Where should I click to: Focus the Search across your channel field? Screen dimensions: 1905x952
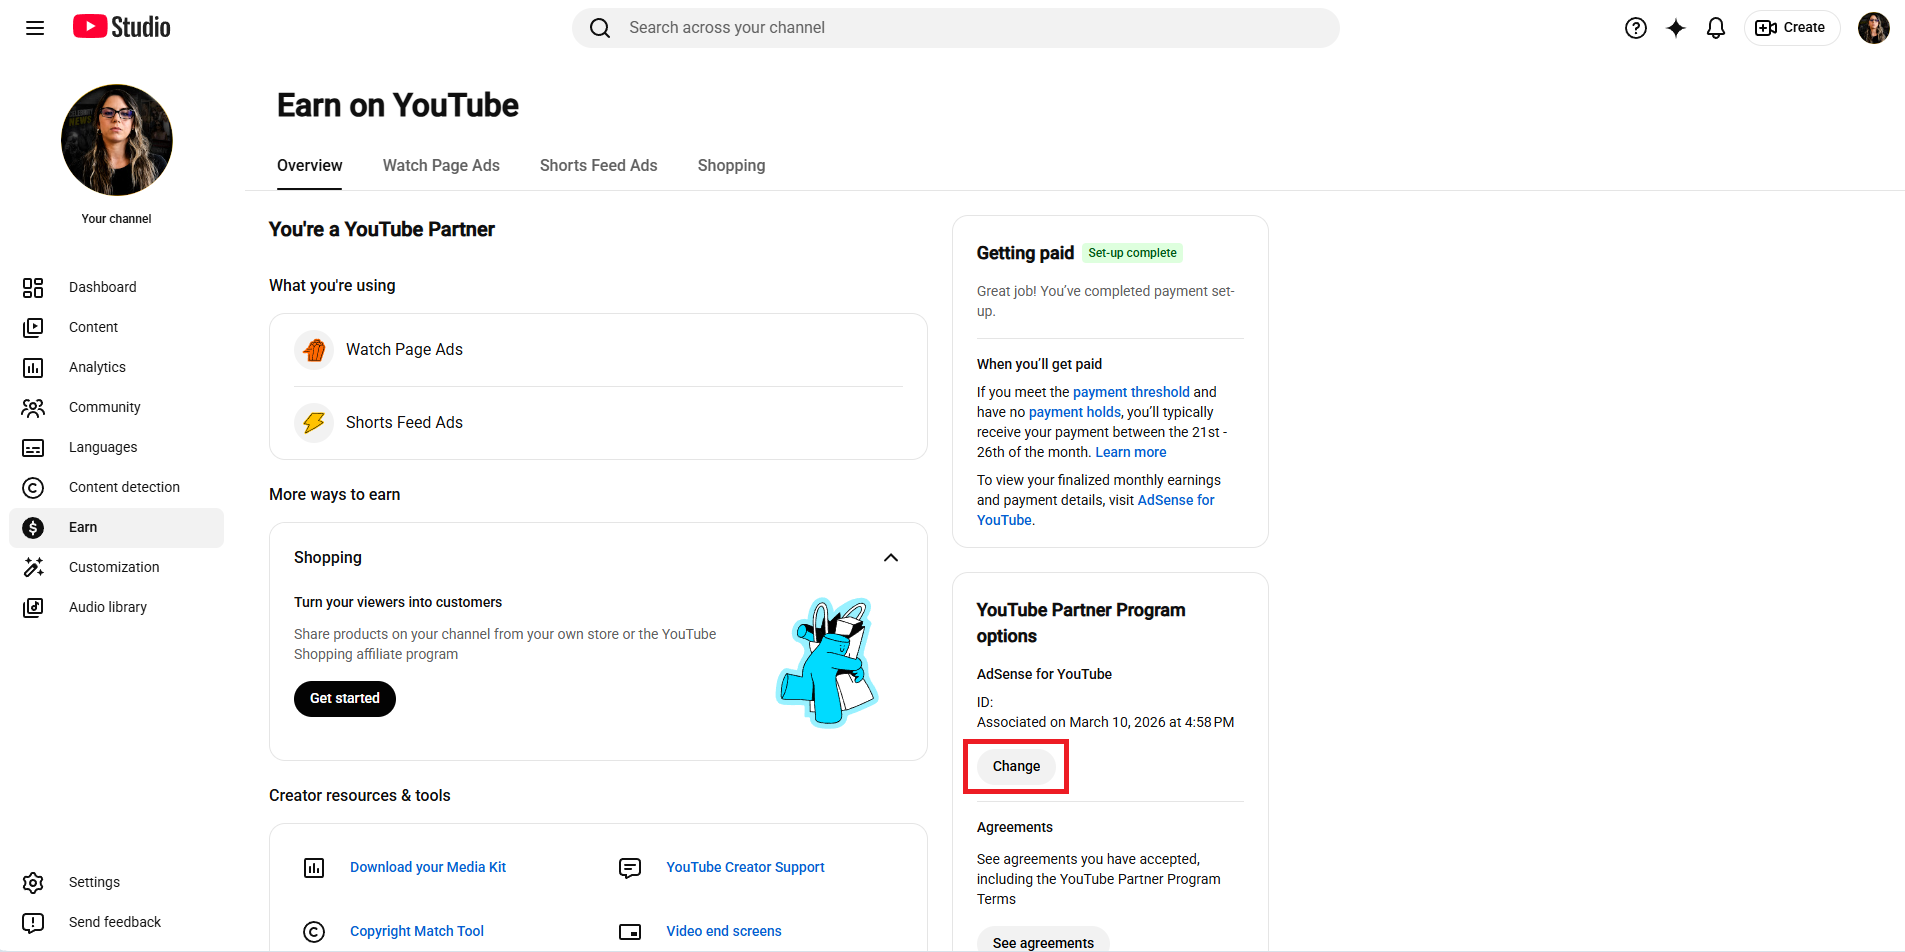[956, 28]
